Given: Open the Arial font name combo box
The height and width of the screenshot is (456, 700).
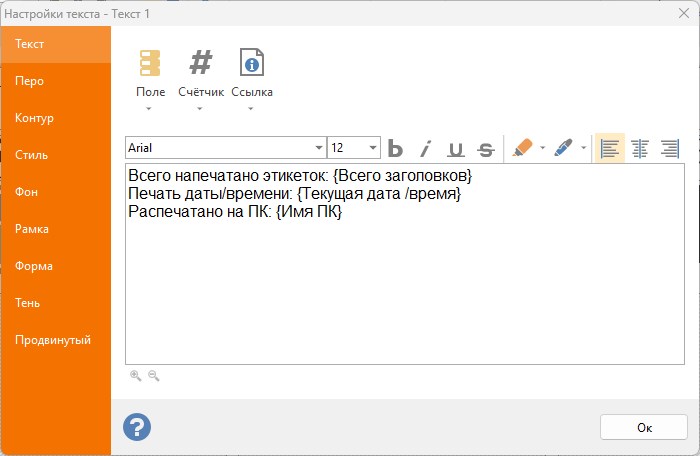Looking at the screenshot, I should click(225, 148).
